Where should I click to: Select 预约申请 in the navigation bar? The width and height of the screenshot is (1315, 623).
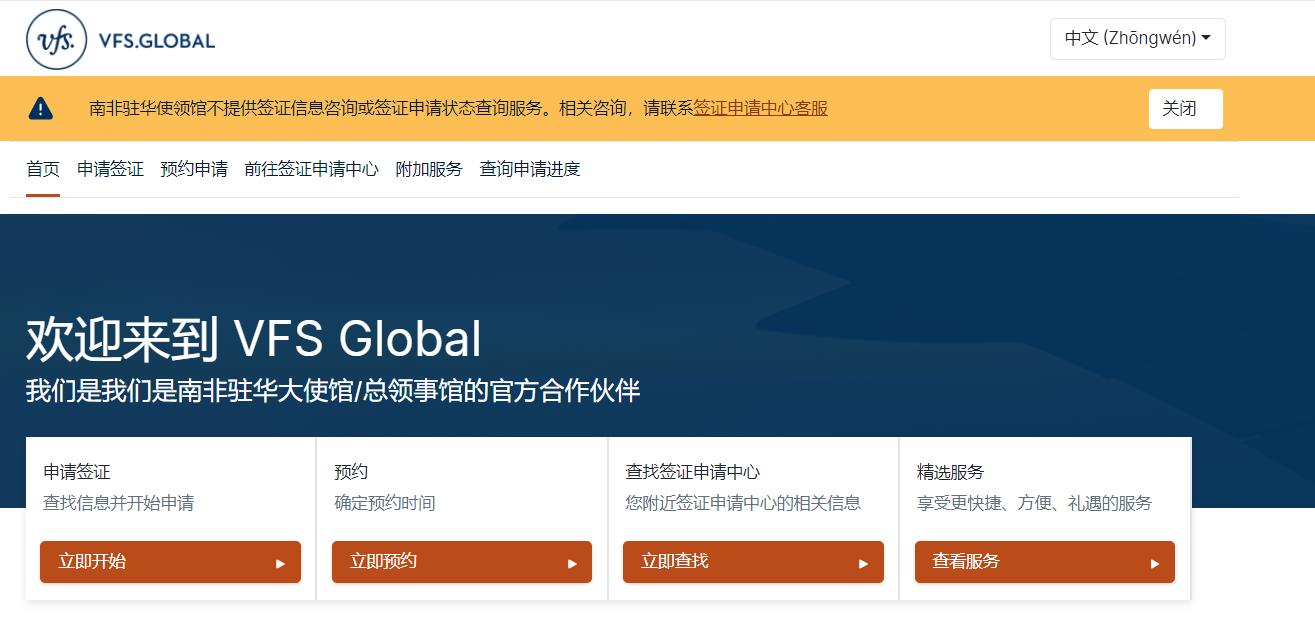pos(194,169)
